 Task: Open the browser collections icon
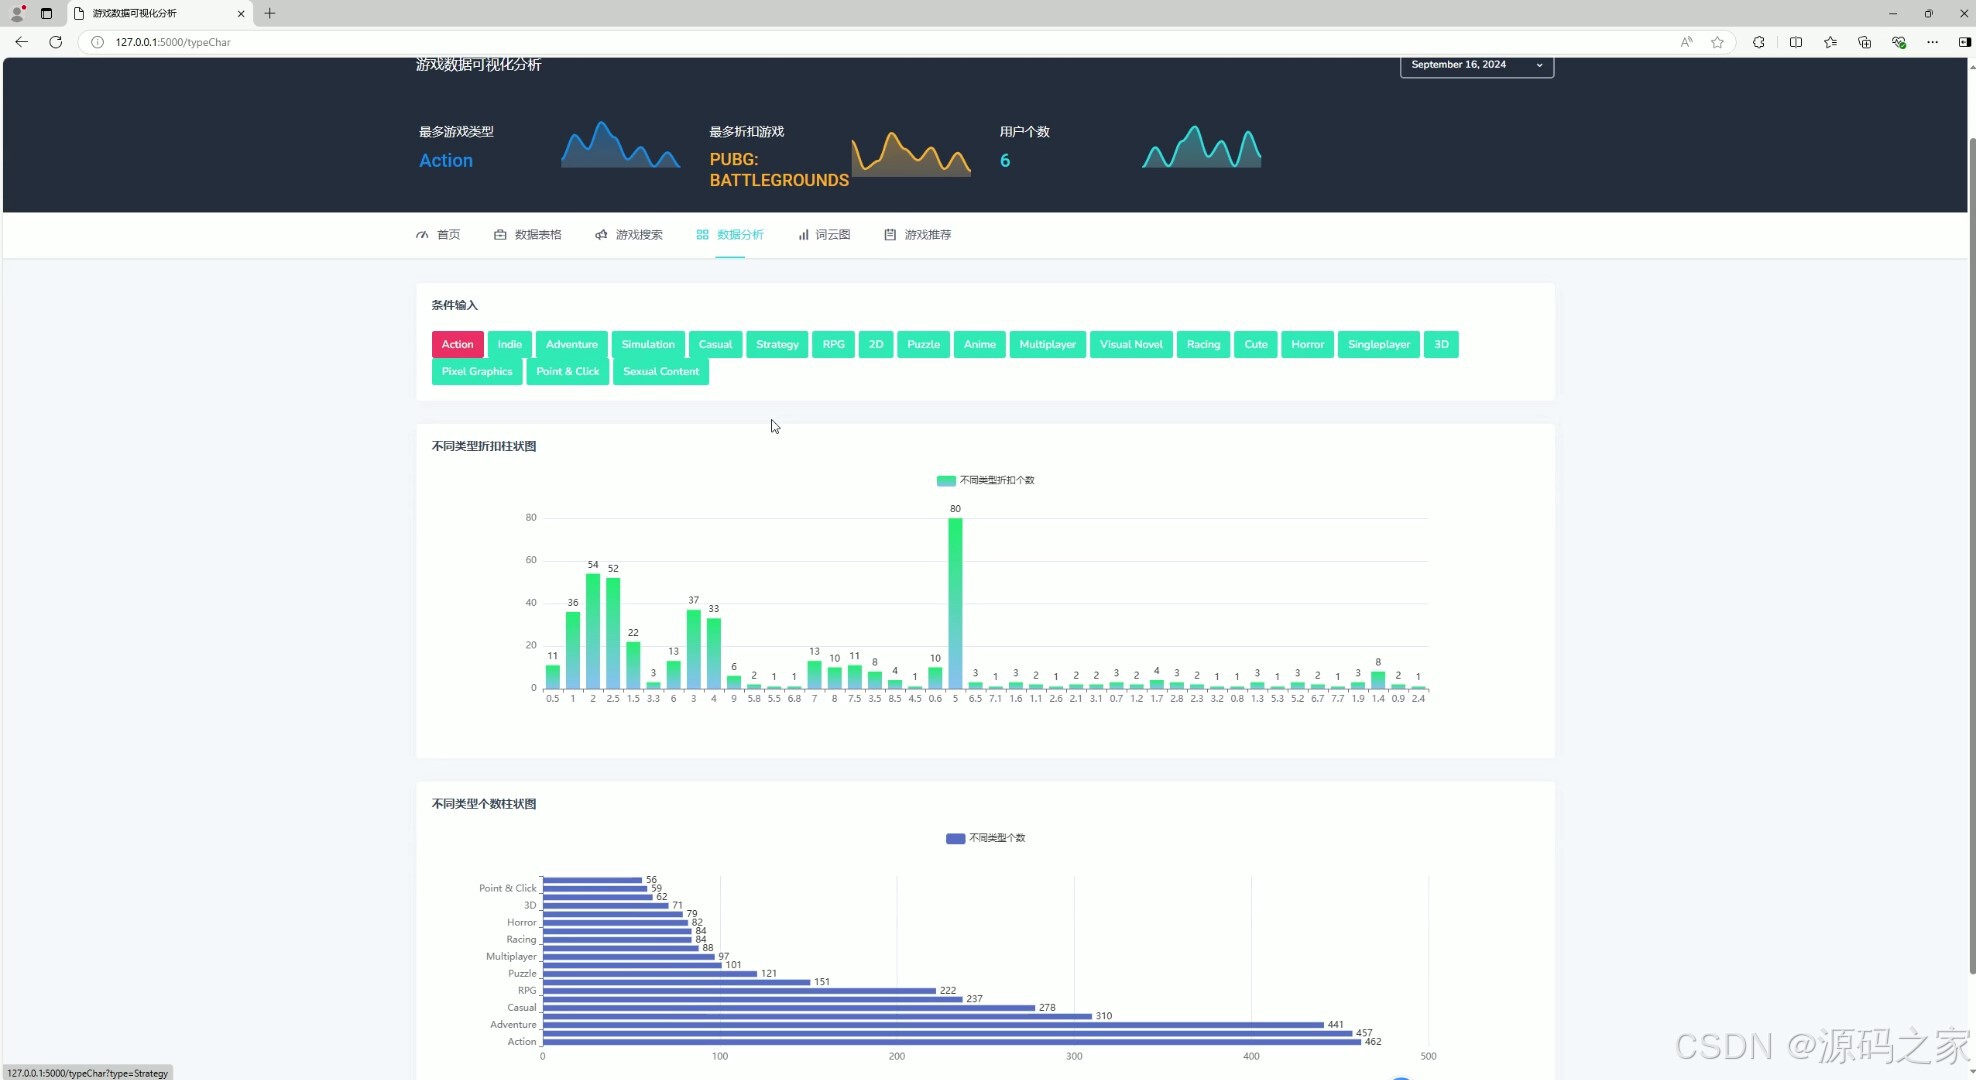[1864, 42]
